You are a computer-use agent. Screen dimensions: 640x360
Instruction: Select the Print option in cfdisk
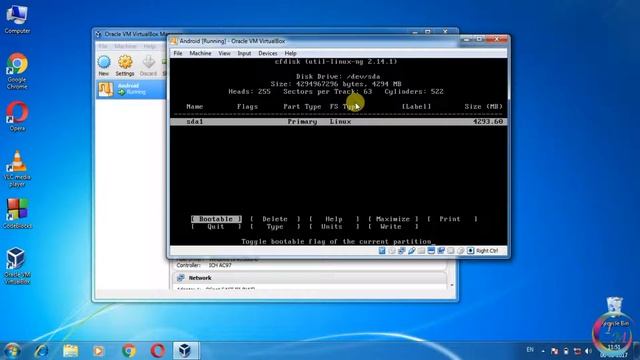tap(452, 219)
